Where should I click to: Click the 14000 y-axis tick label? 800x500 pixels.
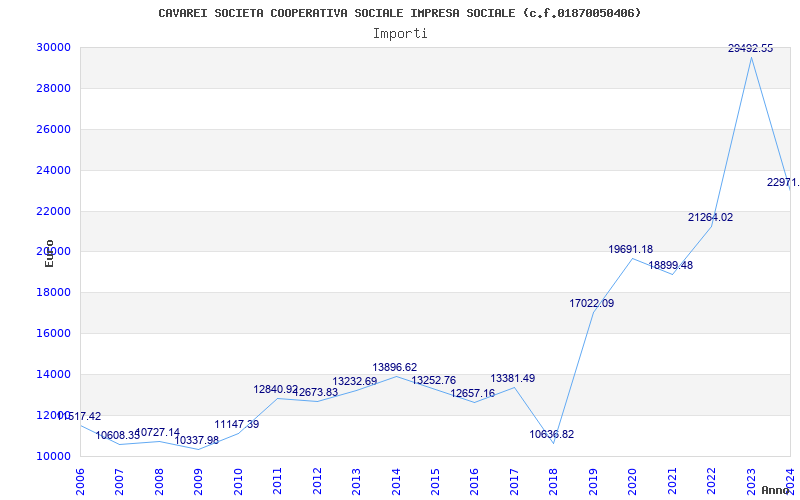click(x=53, y=374)
